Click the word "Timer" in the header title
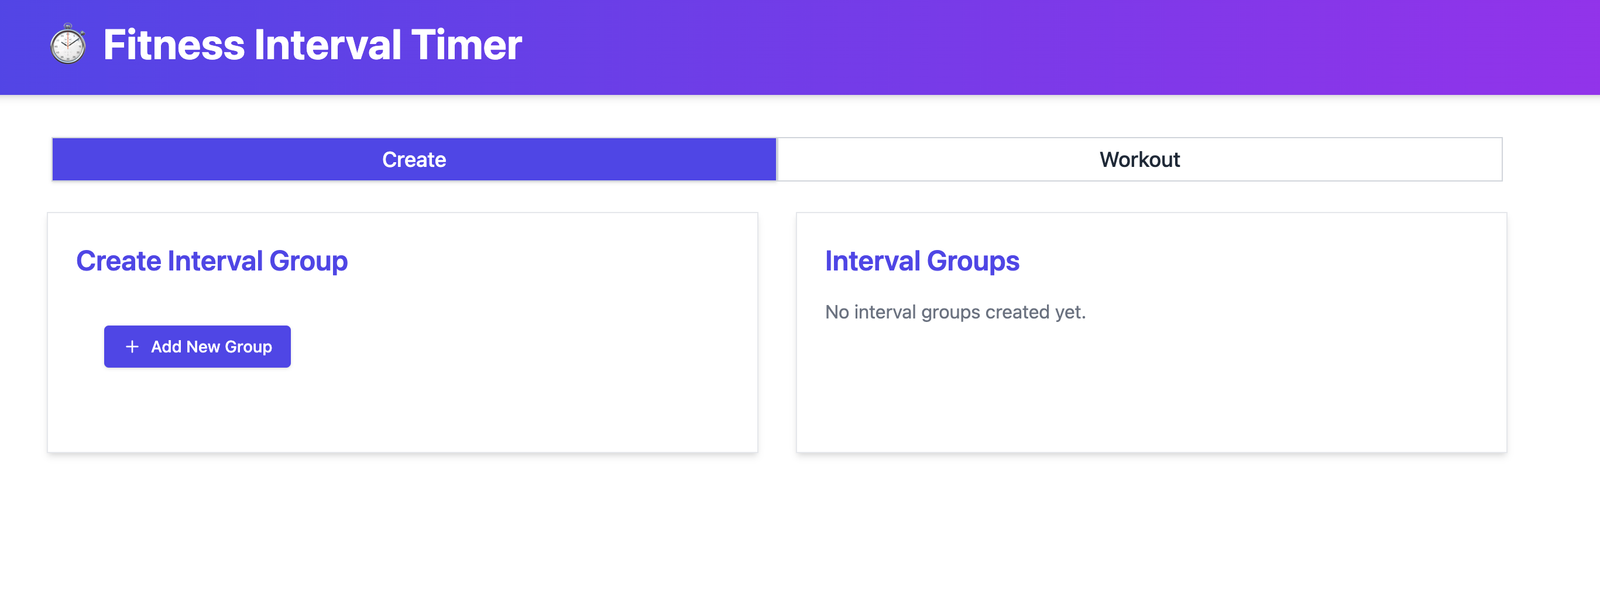This screenshot has width=1600, height=596. [x=466, y=45]
